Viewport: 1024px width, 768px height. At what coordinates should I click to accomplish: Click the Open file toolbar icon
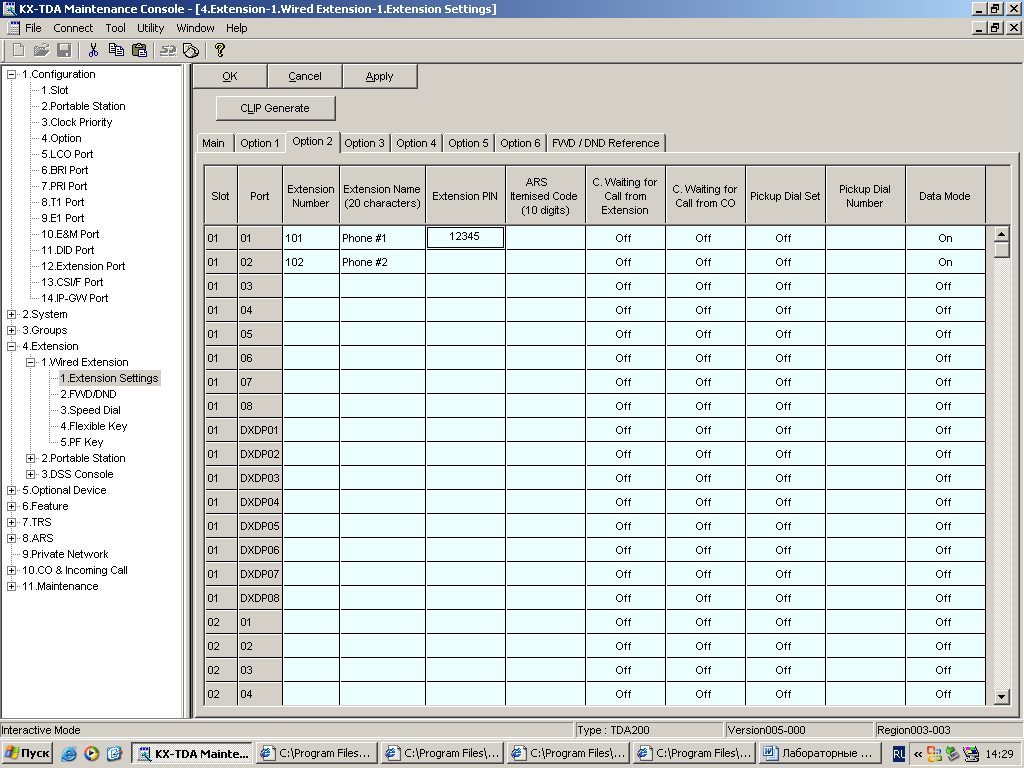(41, 50)
